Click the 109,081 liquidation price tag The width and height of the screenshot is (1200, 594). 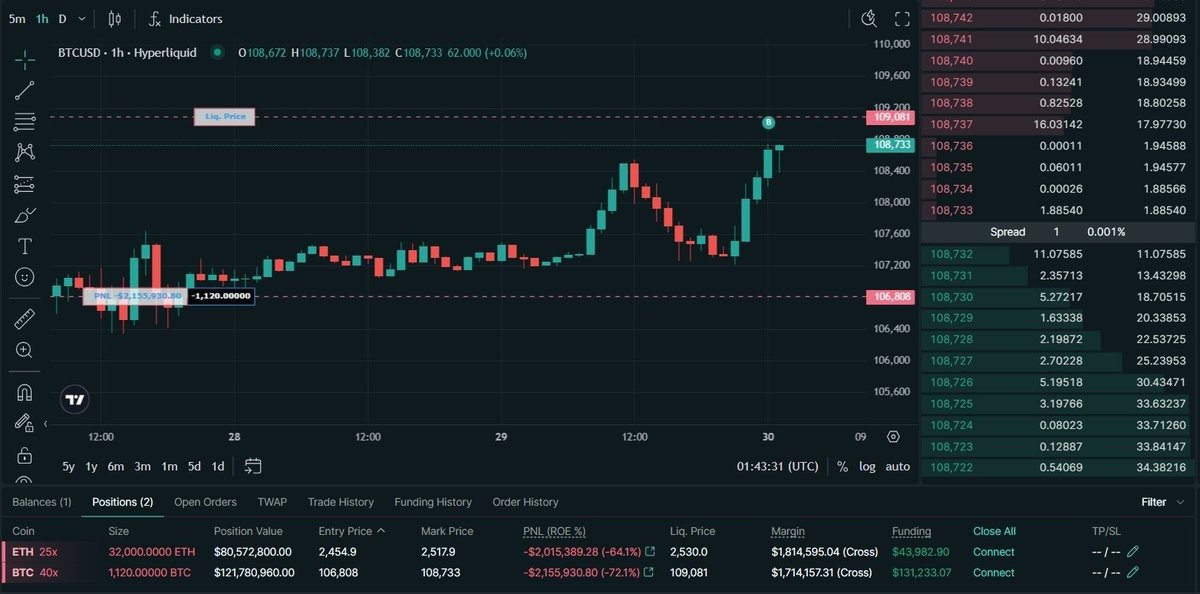892,117
